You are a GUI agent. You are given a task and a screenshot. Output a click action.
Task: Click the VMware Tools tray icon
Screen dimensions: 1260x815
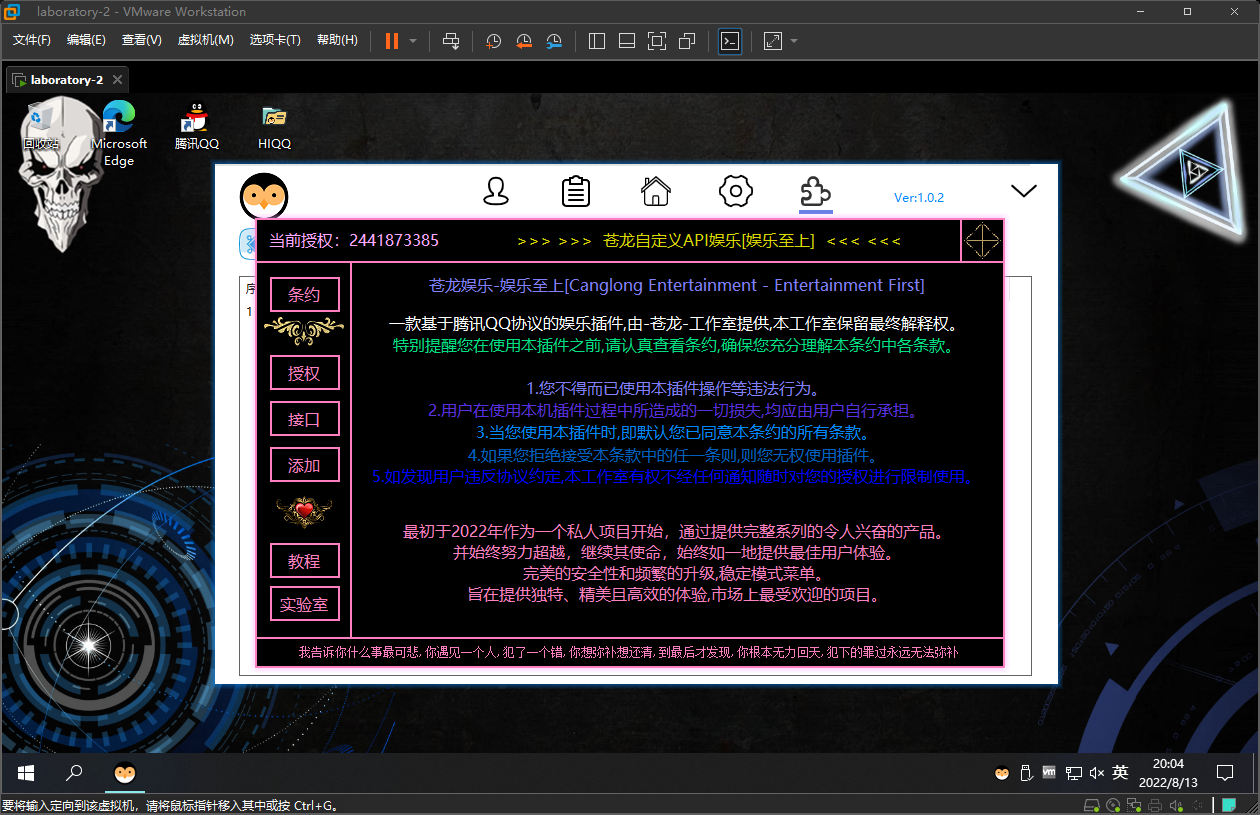[x=1049, y=773]
